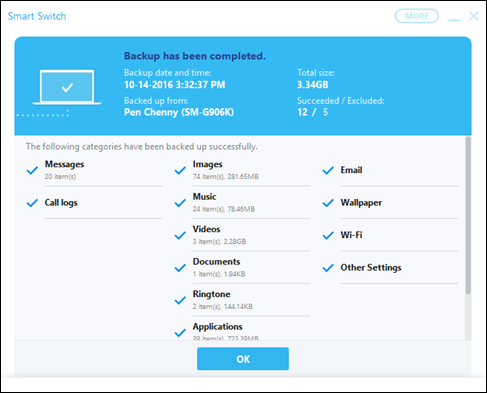Click the 'Backup date and time:' label
The height and width of the screenshot is (393, 487).
click(168, 73)
